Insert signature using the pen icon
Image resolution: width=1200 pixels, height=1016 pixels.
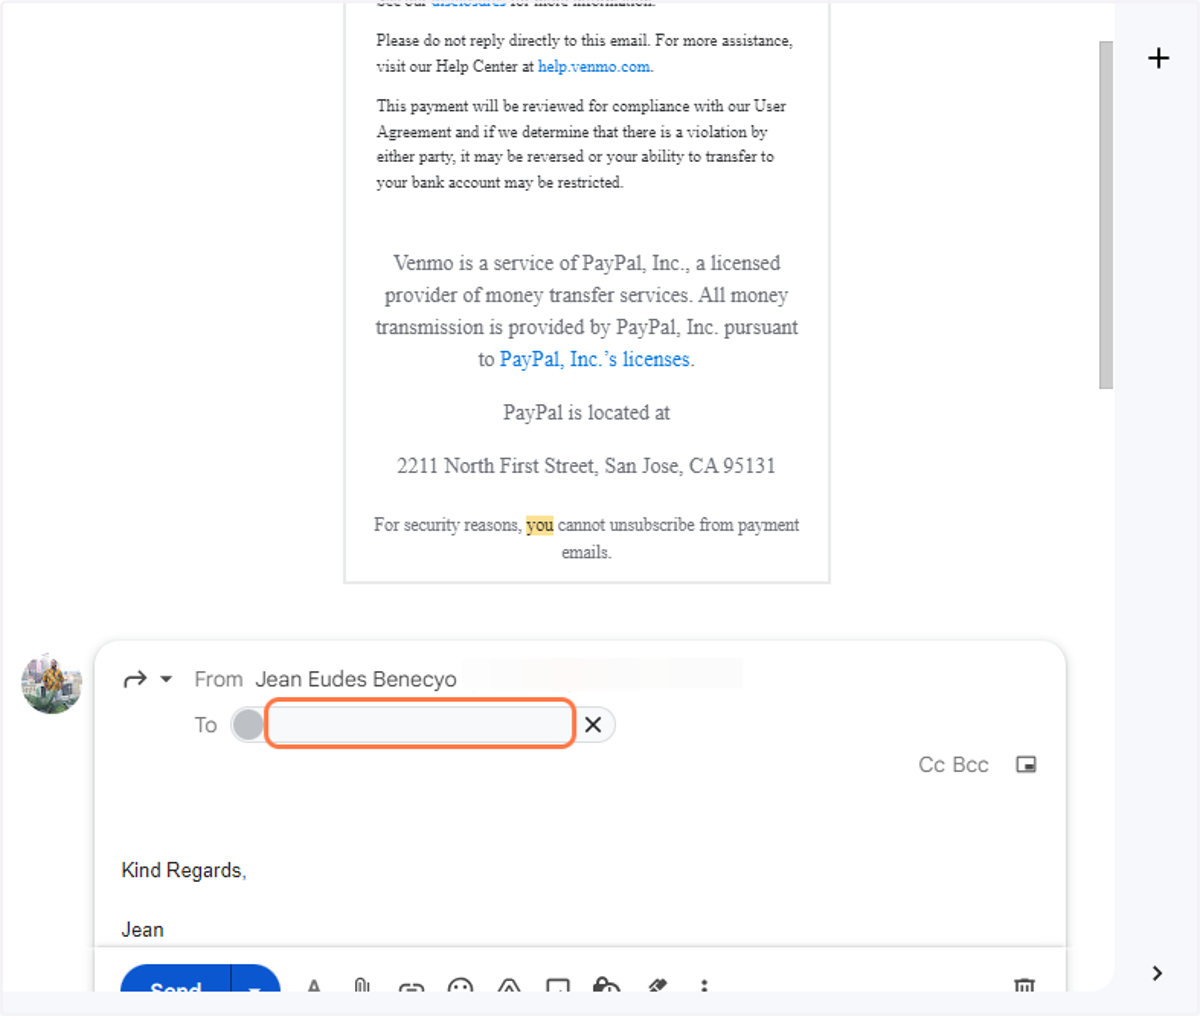[657, 986]
